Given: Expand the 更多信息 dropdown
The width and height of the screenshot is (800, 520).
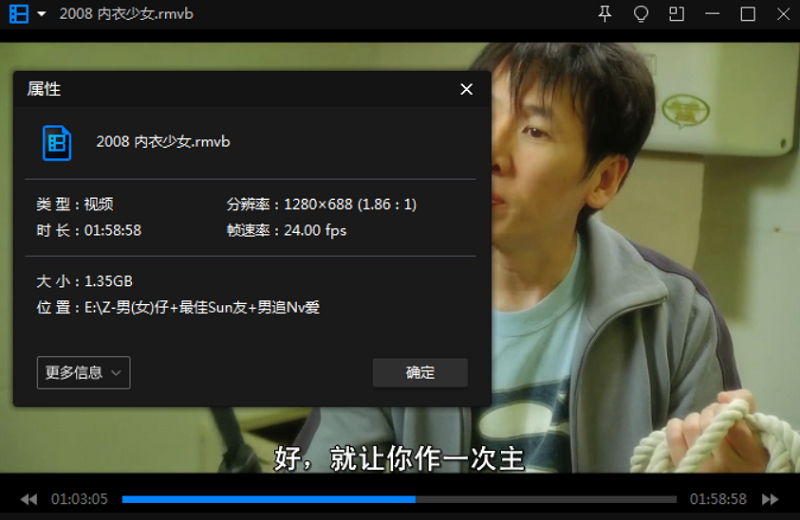Looking at the screenshot, I should [84, 373].
